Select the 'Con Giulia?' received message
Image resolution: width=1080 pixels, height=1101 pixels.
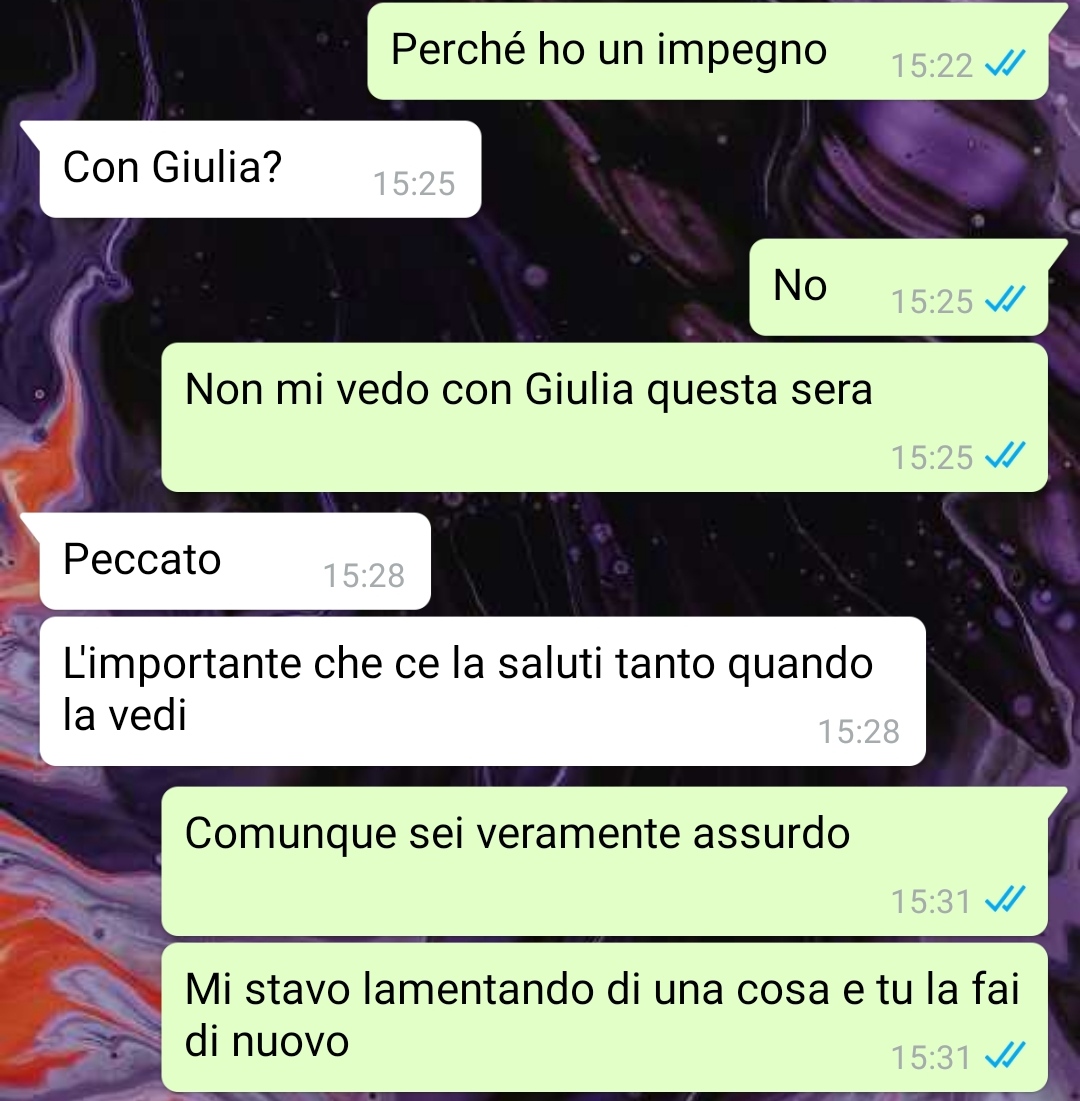pyautogui.click(x=260, y=169)
